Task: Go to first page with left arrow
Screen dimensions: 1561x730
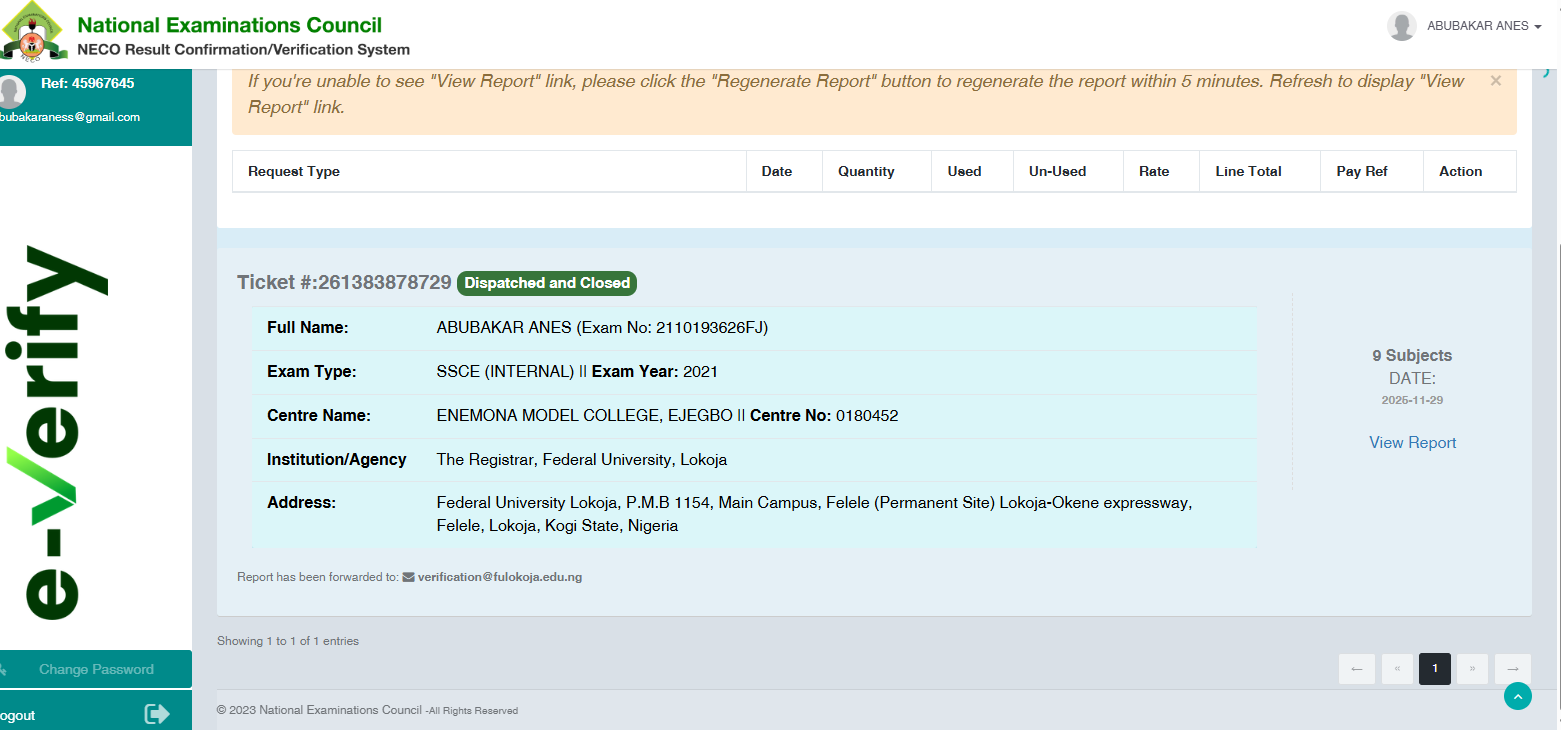Action: [1356, 669]
